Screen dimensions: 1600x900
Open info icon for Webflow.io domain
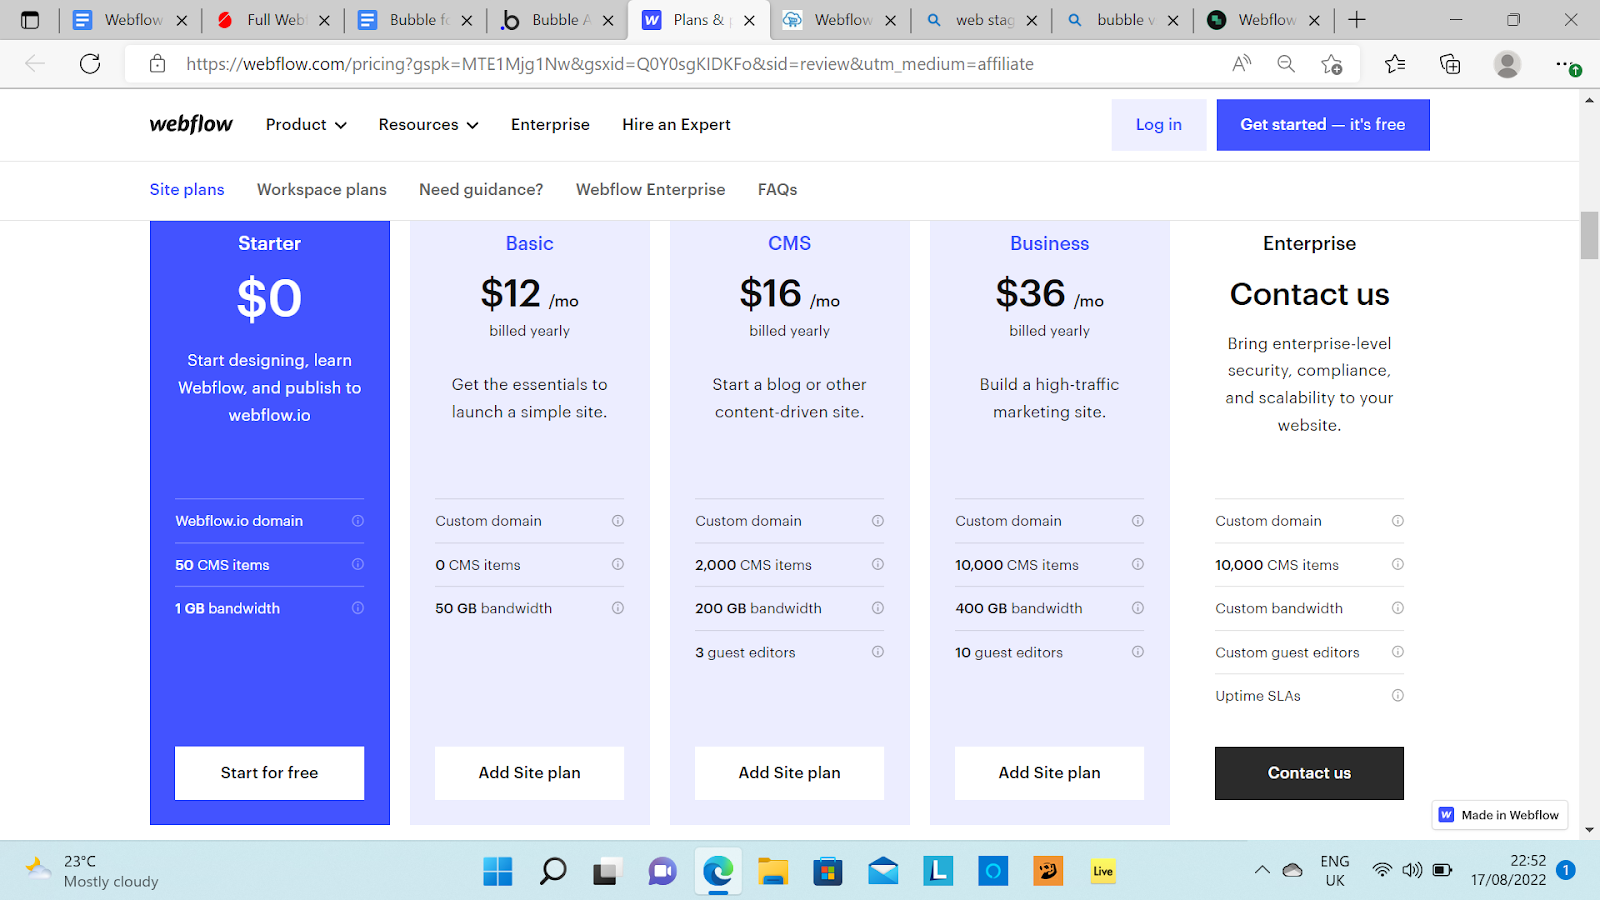[358, 521]
